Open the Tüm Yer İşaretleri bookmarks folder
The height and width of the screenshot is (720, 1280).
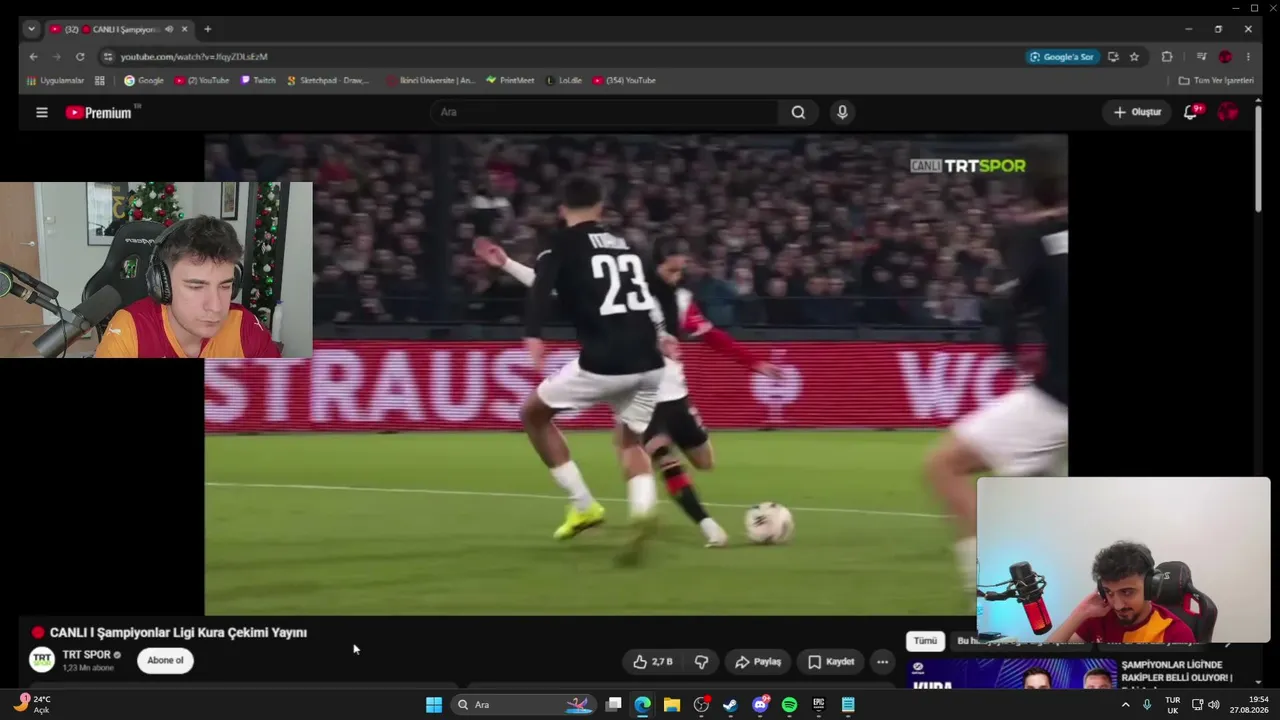tap(1216, 80)
